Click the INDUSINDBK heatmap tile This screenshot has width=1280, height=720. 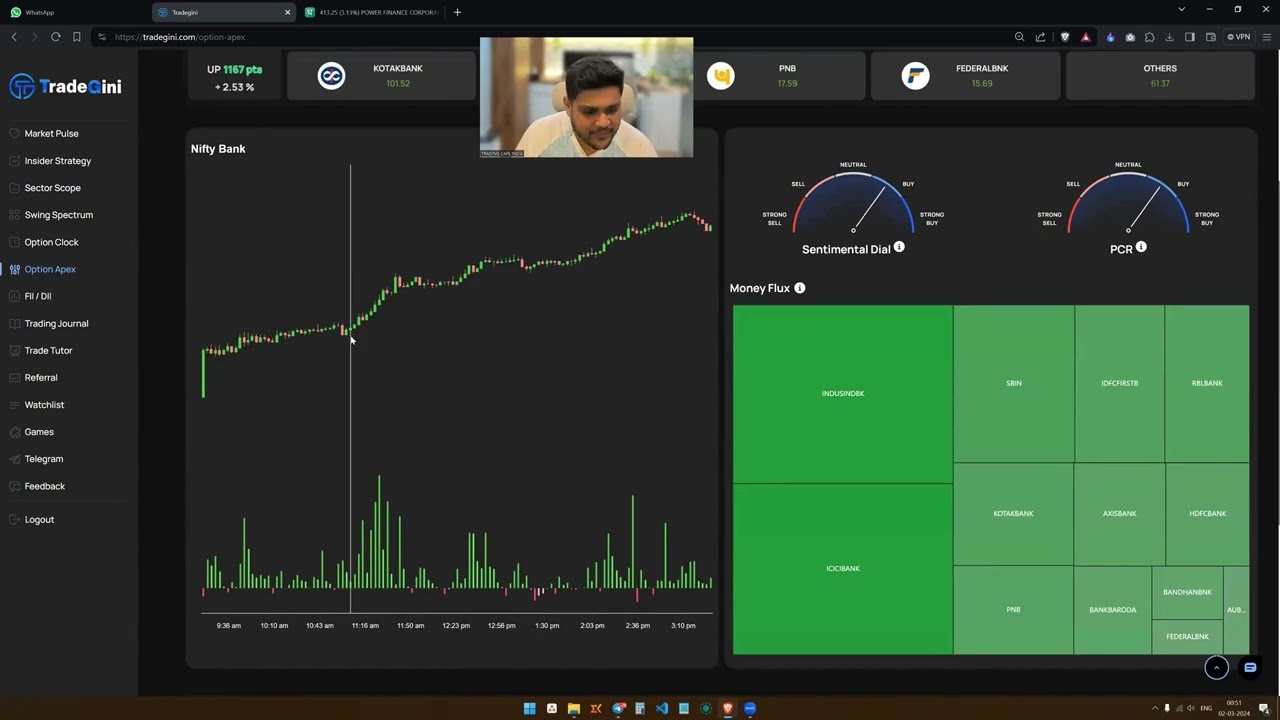pos(842,394)
